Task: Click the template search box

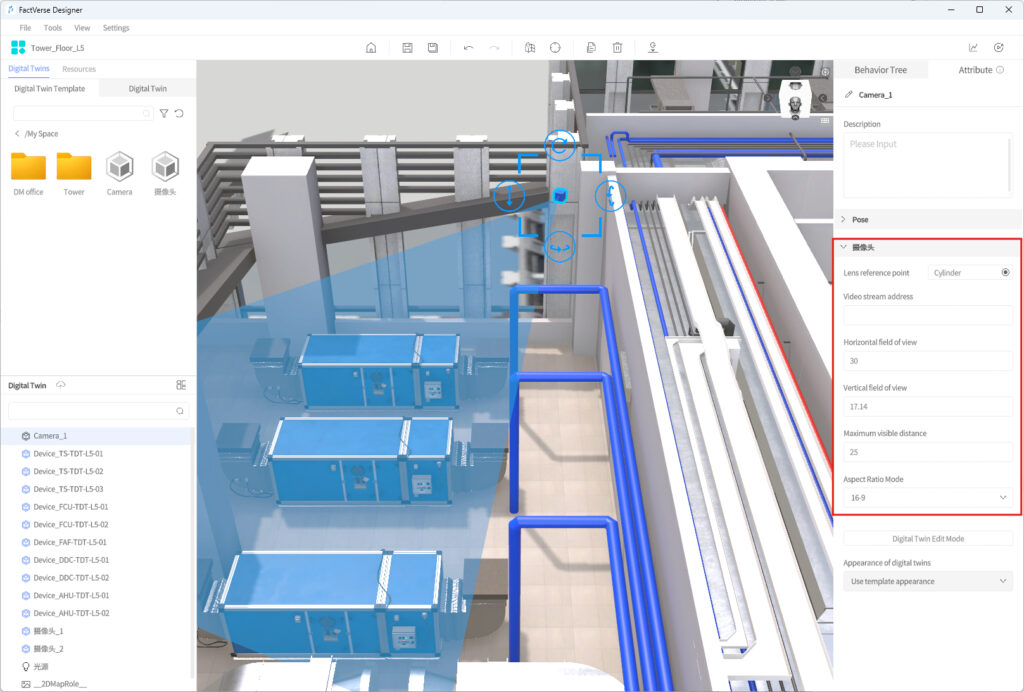Action: click(83, 114)
